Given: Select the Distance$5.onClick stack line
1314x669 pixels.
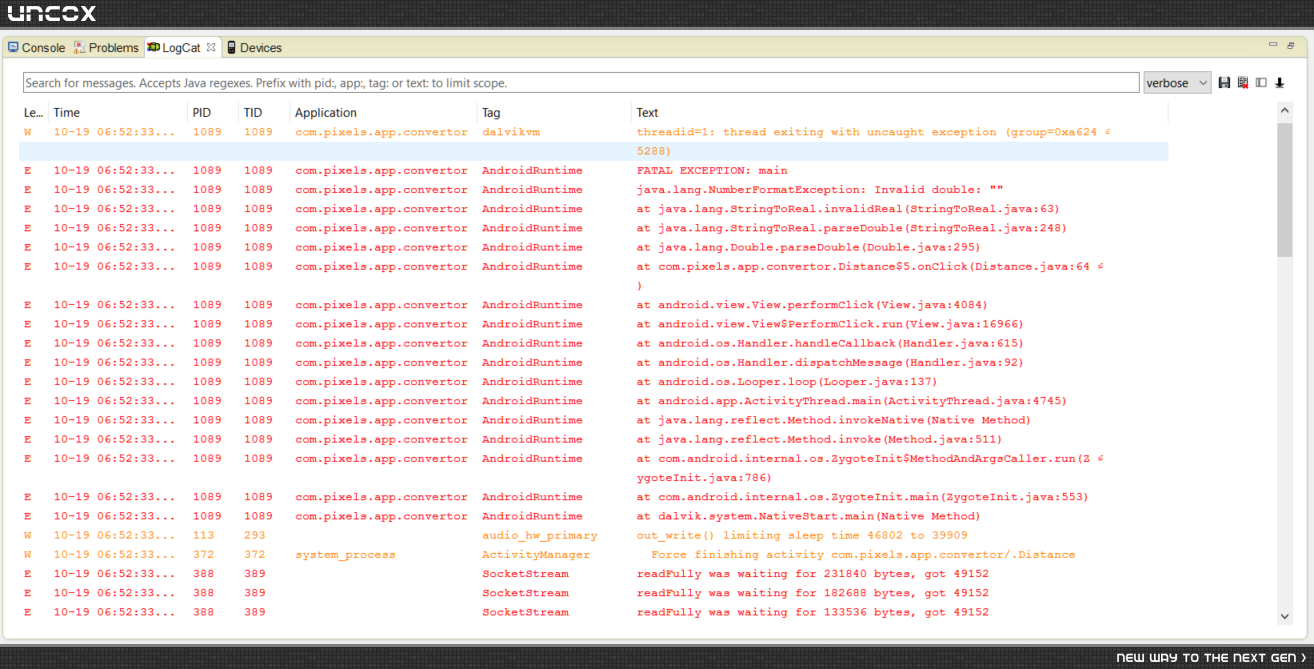Looking at the screenshot, I should point(594,276).
